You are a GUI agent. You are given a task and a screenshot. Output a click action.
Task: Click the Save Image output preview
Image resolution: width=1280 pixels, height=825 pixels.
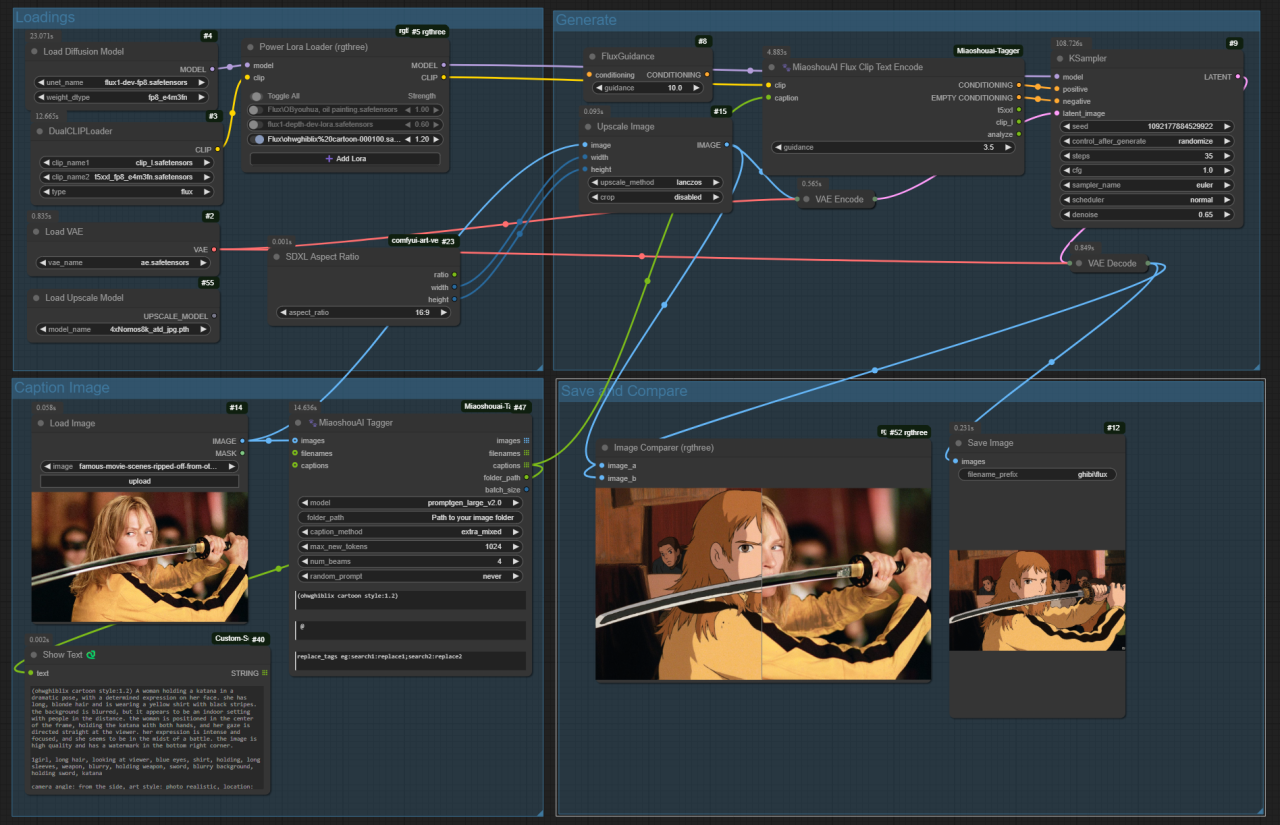click(1037, 600)
